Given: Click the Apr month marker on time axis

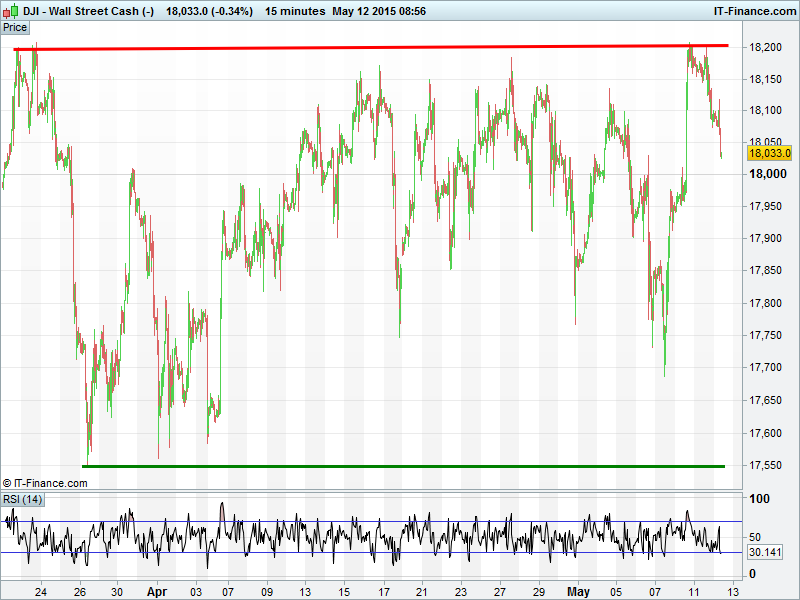Looking at the screenshot, I should 159,591.
